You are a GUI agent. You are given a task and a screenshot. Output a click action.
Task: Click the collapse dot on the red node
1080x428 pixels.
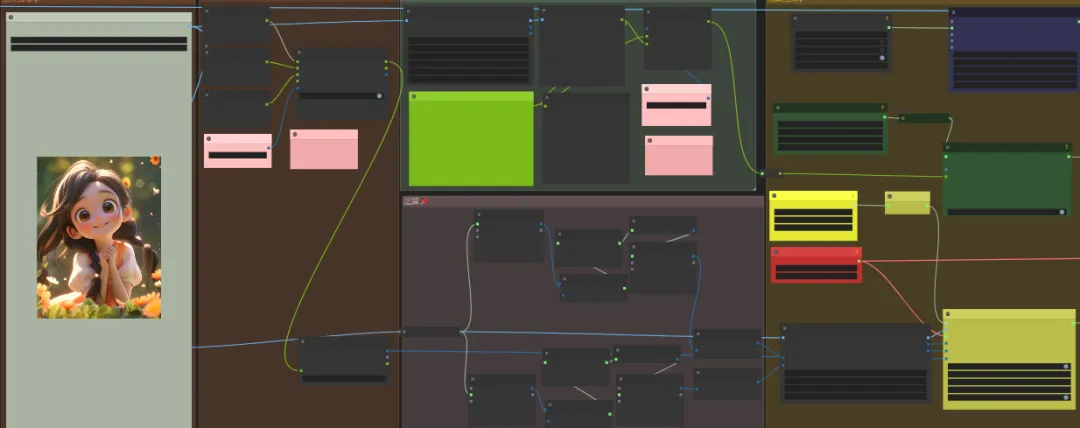(776, 252)
